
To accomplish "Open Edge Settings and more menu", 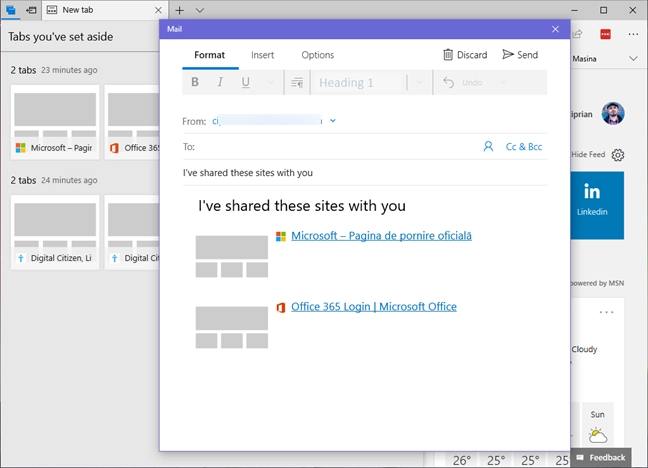I will [633, 34].
